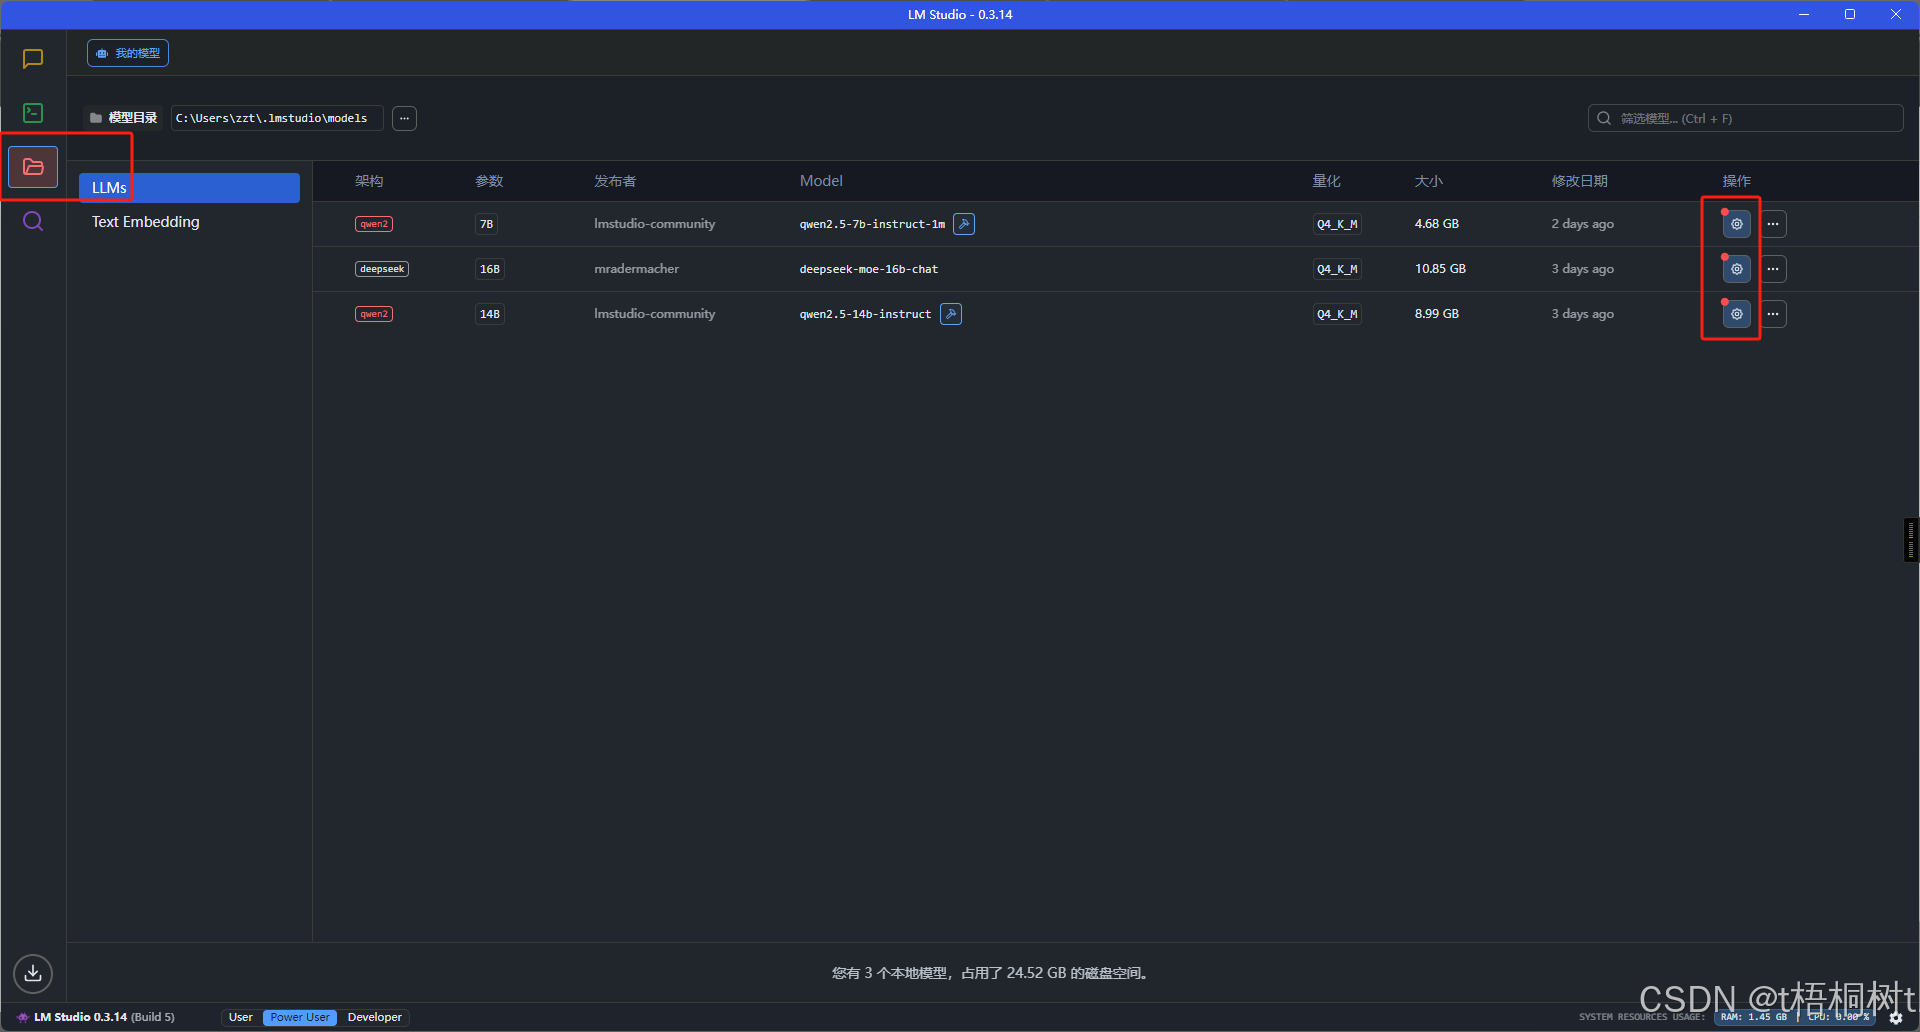Click RAM and CPU usage indicator
1920x1032 pixels.
[1795, 1017]
